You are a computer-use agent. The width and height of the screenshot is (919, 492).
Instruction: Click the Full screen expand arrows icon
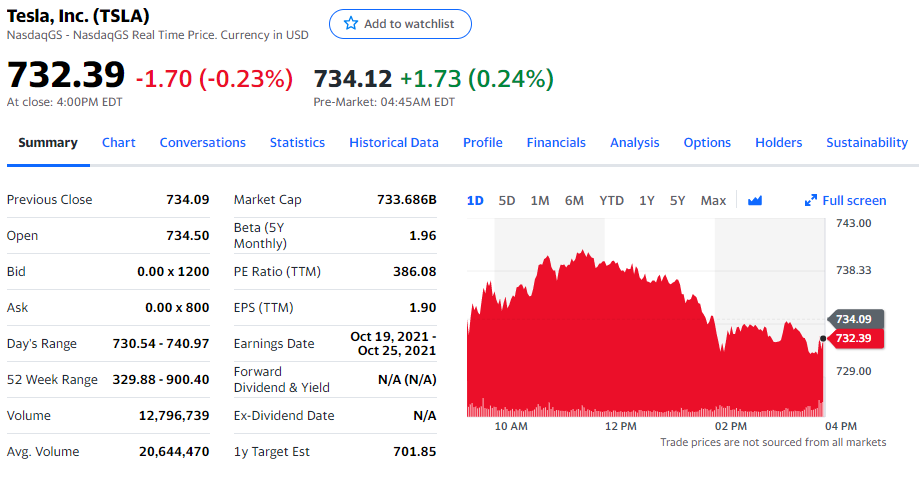pyautogui.click(x=811, y=201)
